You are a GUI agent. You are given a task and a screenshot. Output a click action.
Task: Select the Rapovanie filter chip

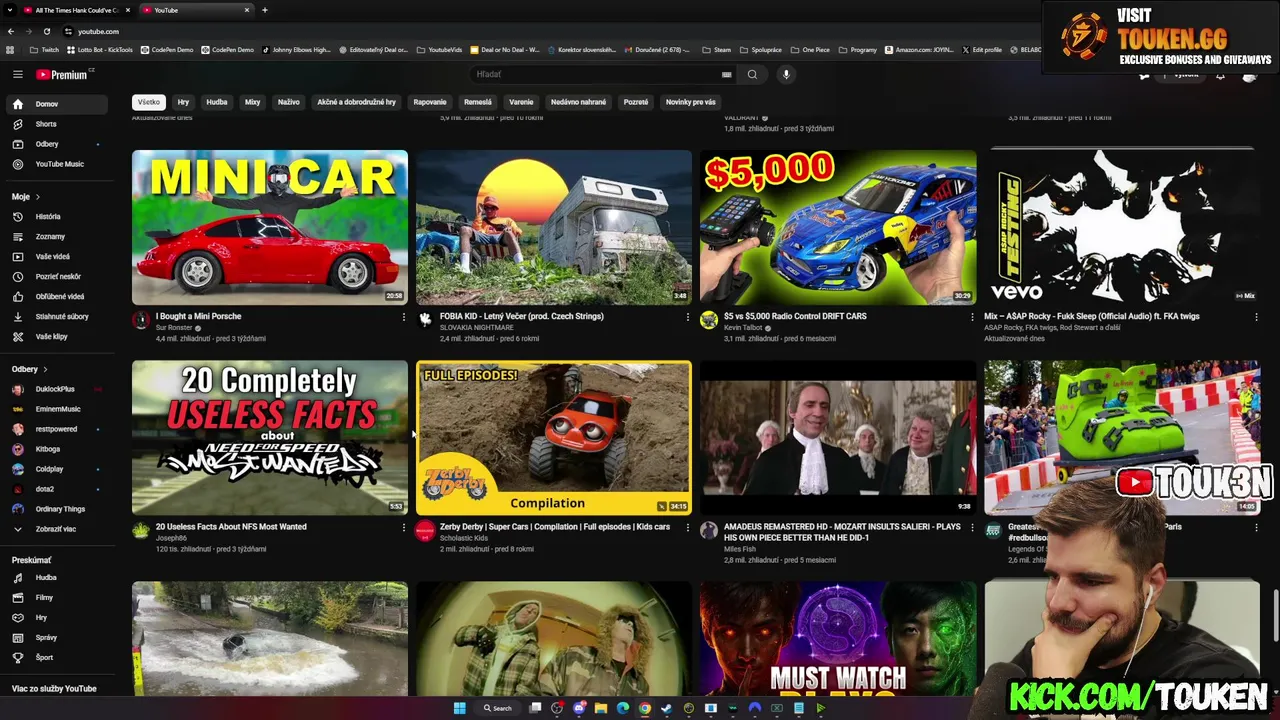[x=430, y=102]
